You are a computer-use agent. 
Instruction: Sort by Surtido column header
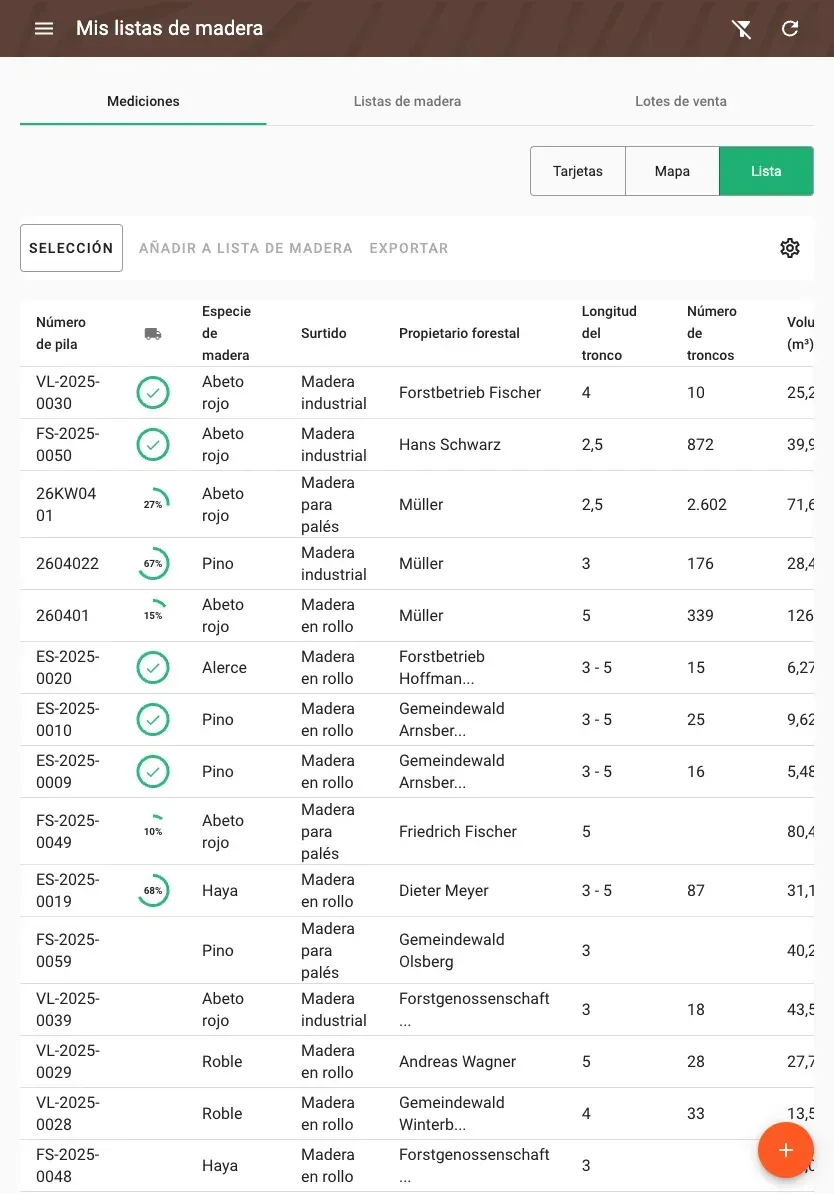pos(324,334)
